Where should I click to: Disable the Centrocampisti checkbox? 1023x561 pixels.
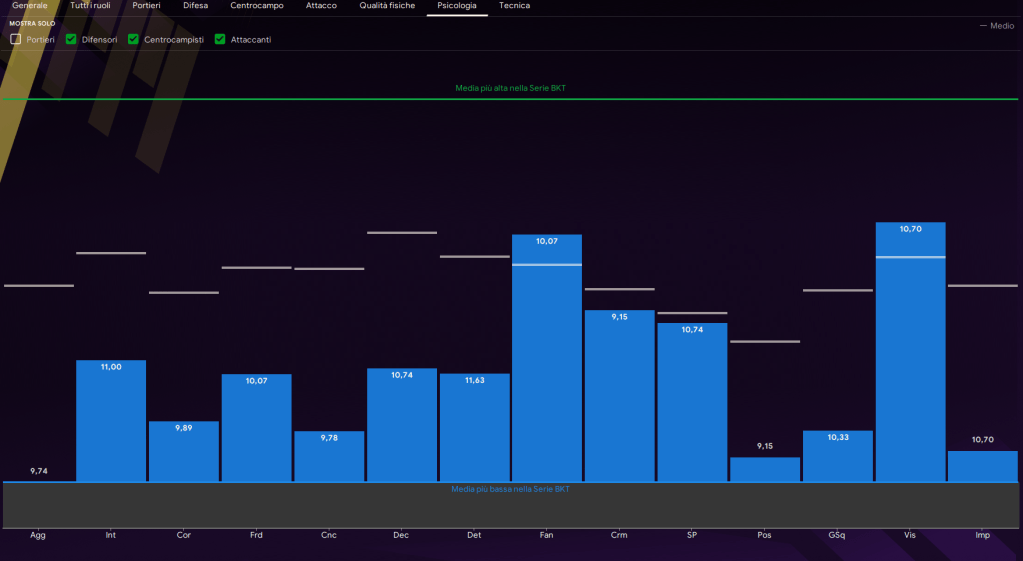coord(134,39)
